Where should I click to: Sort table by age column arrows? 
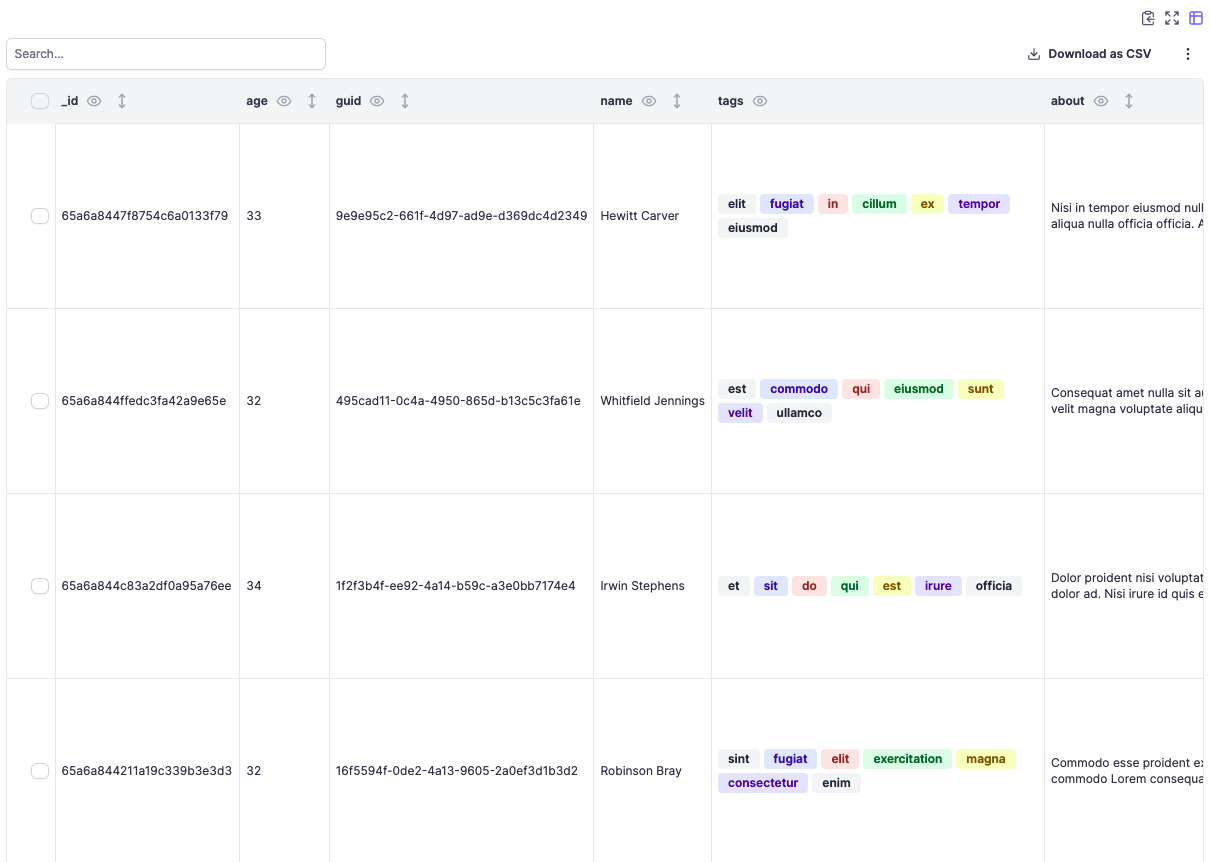pyautogui.click(x=312, y=101)
